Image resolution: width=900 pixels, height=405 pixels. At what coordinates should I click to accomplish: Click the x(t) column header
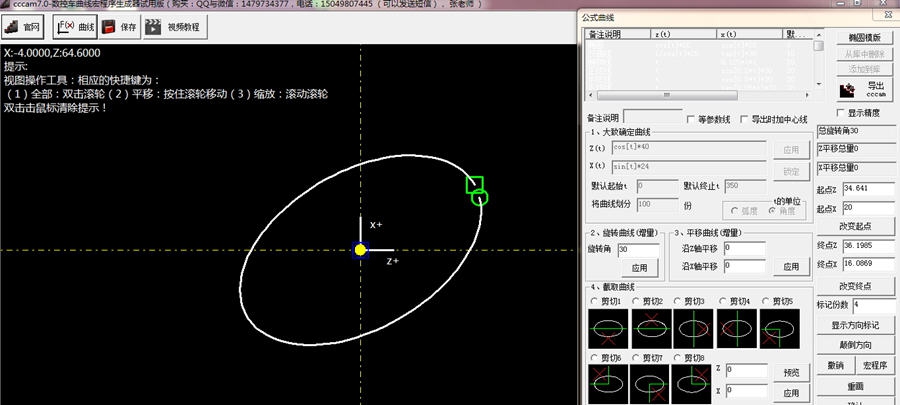coord(750,34)
